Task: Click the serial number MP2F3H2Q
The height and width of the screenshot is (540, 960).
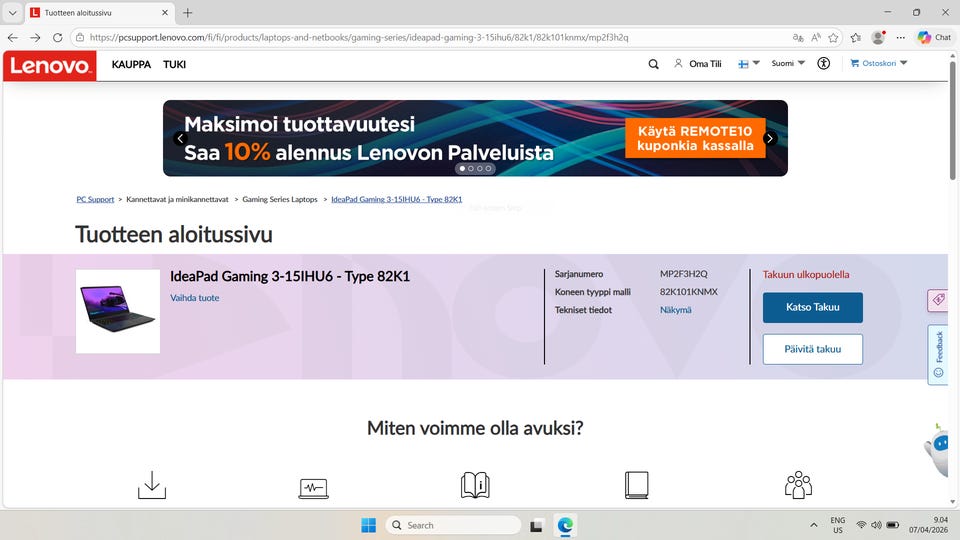Action: click(x=683, y=274)
